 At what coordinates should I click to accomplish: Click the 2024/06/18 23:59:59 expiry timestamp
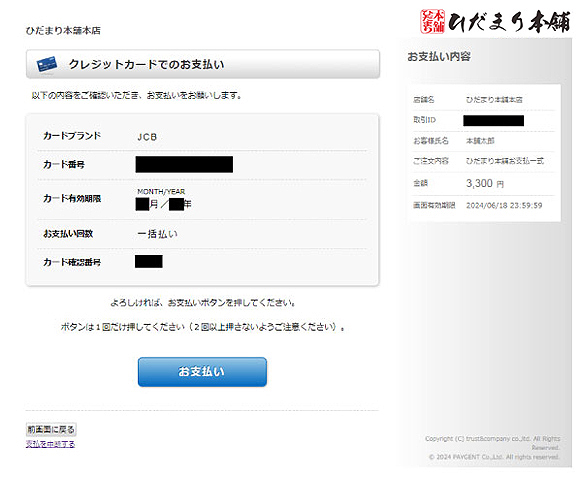pos(504,206)
